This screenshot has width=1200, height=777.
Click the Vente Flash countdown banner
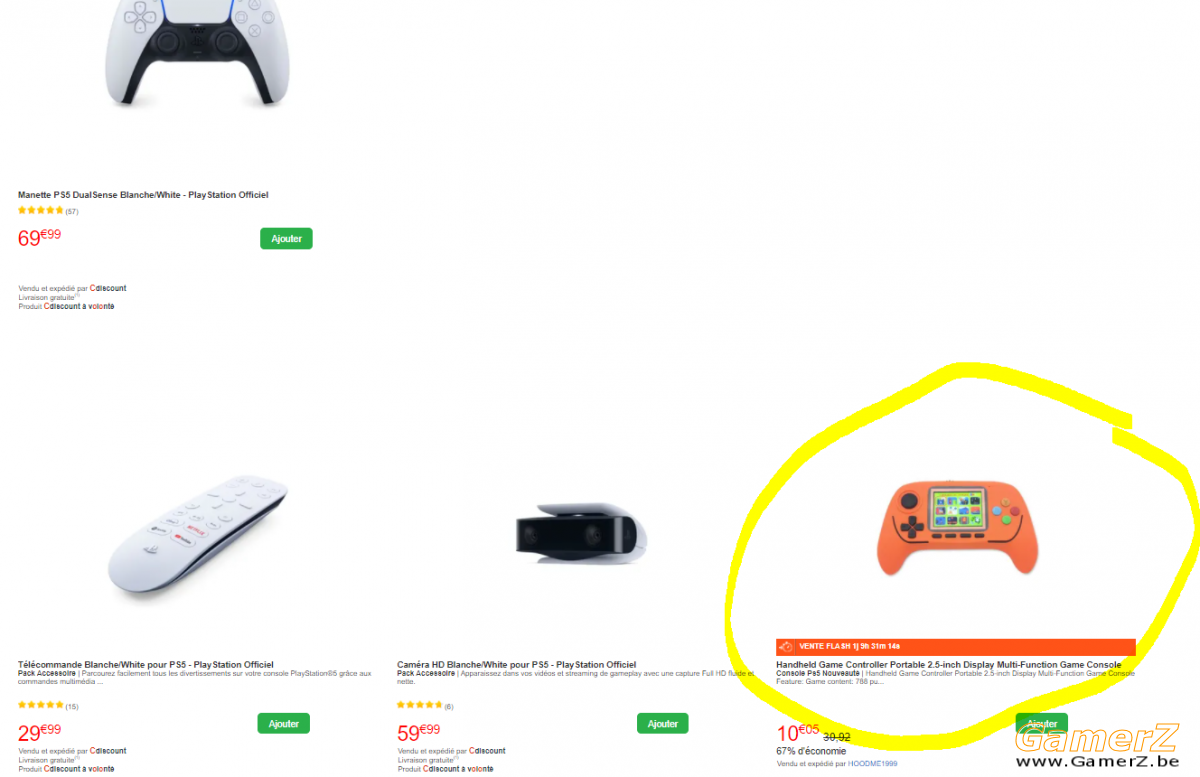[x=956, y=647]
